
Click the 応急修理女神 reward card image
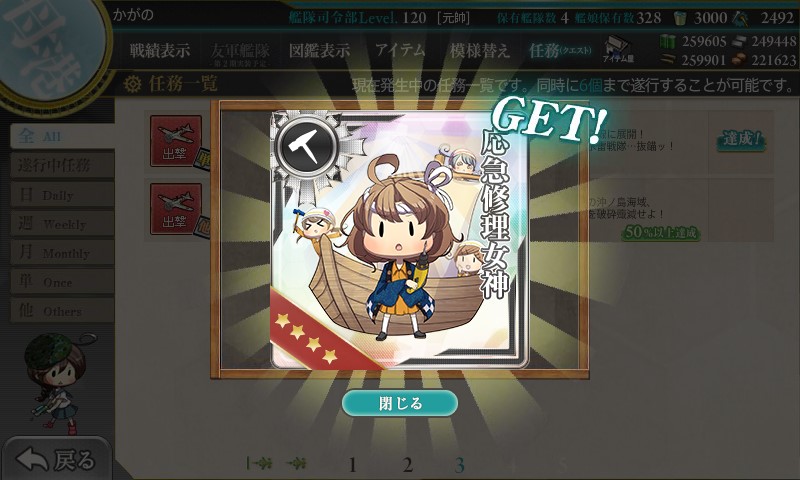[x=399, y=239]
